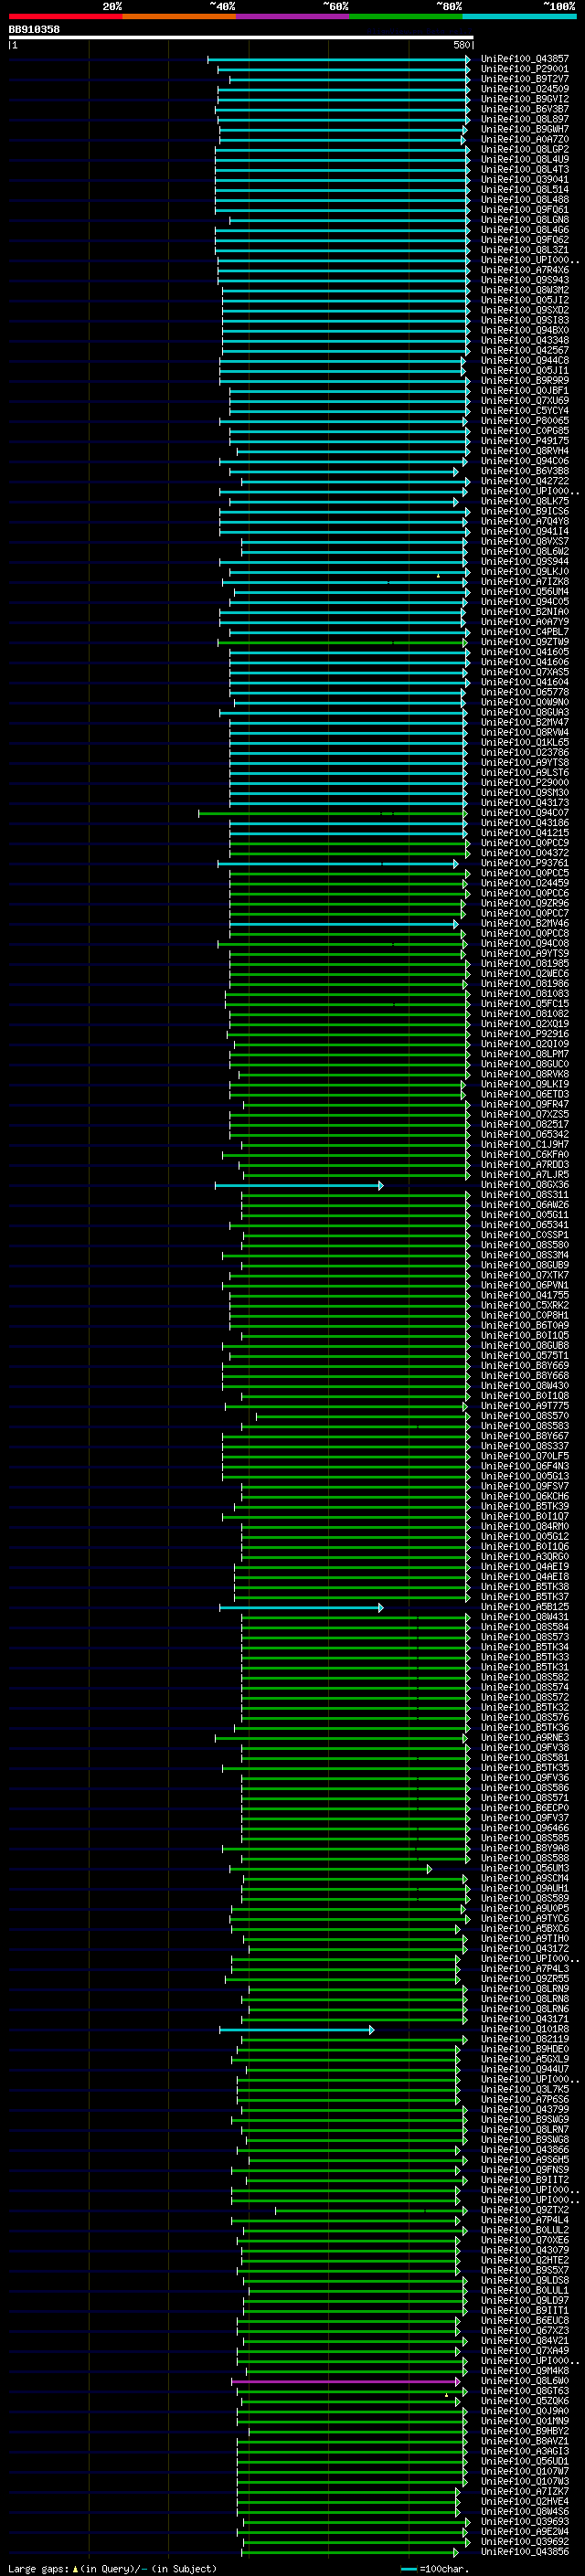The image size is (585, 2576).
Task: Click the label UniRef100_Q9FQ61
Action: (524, 209)
